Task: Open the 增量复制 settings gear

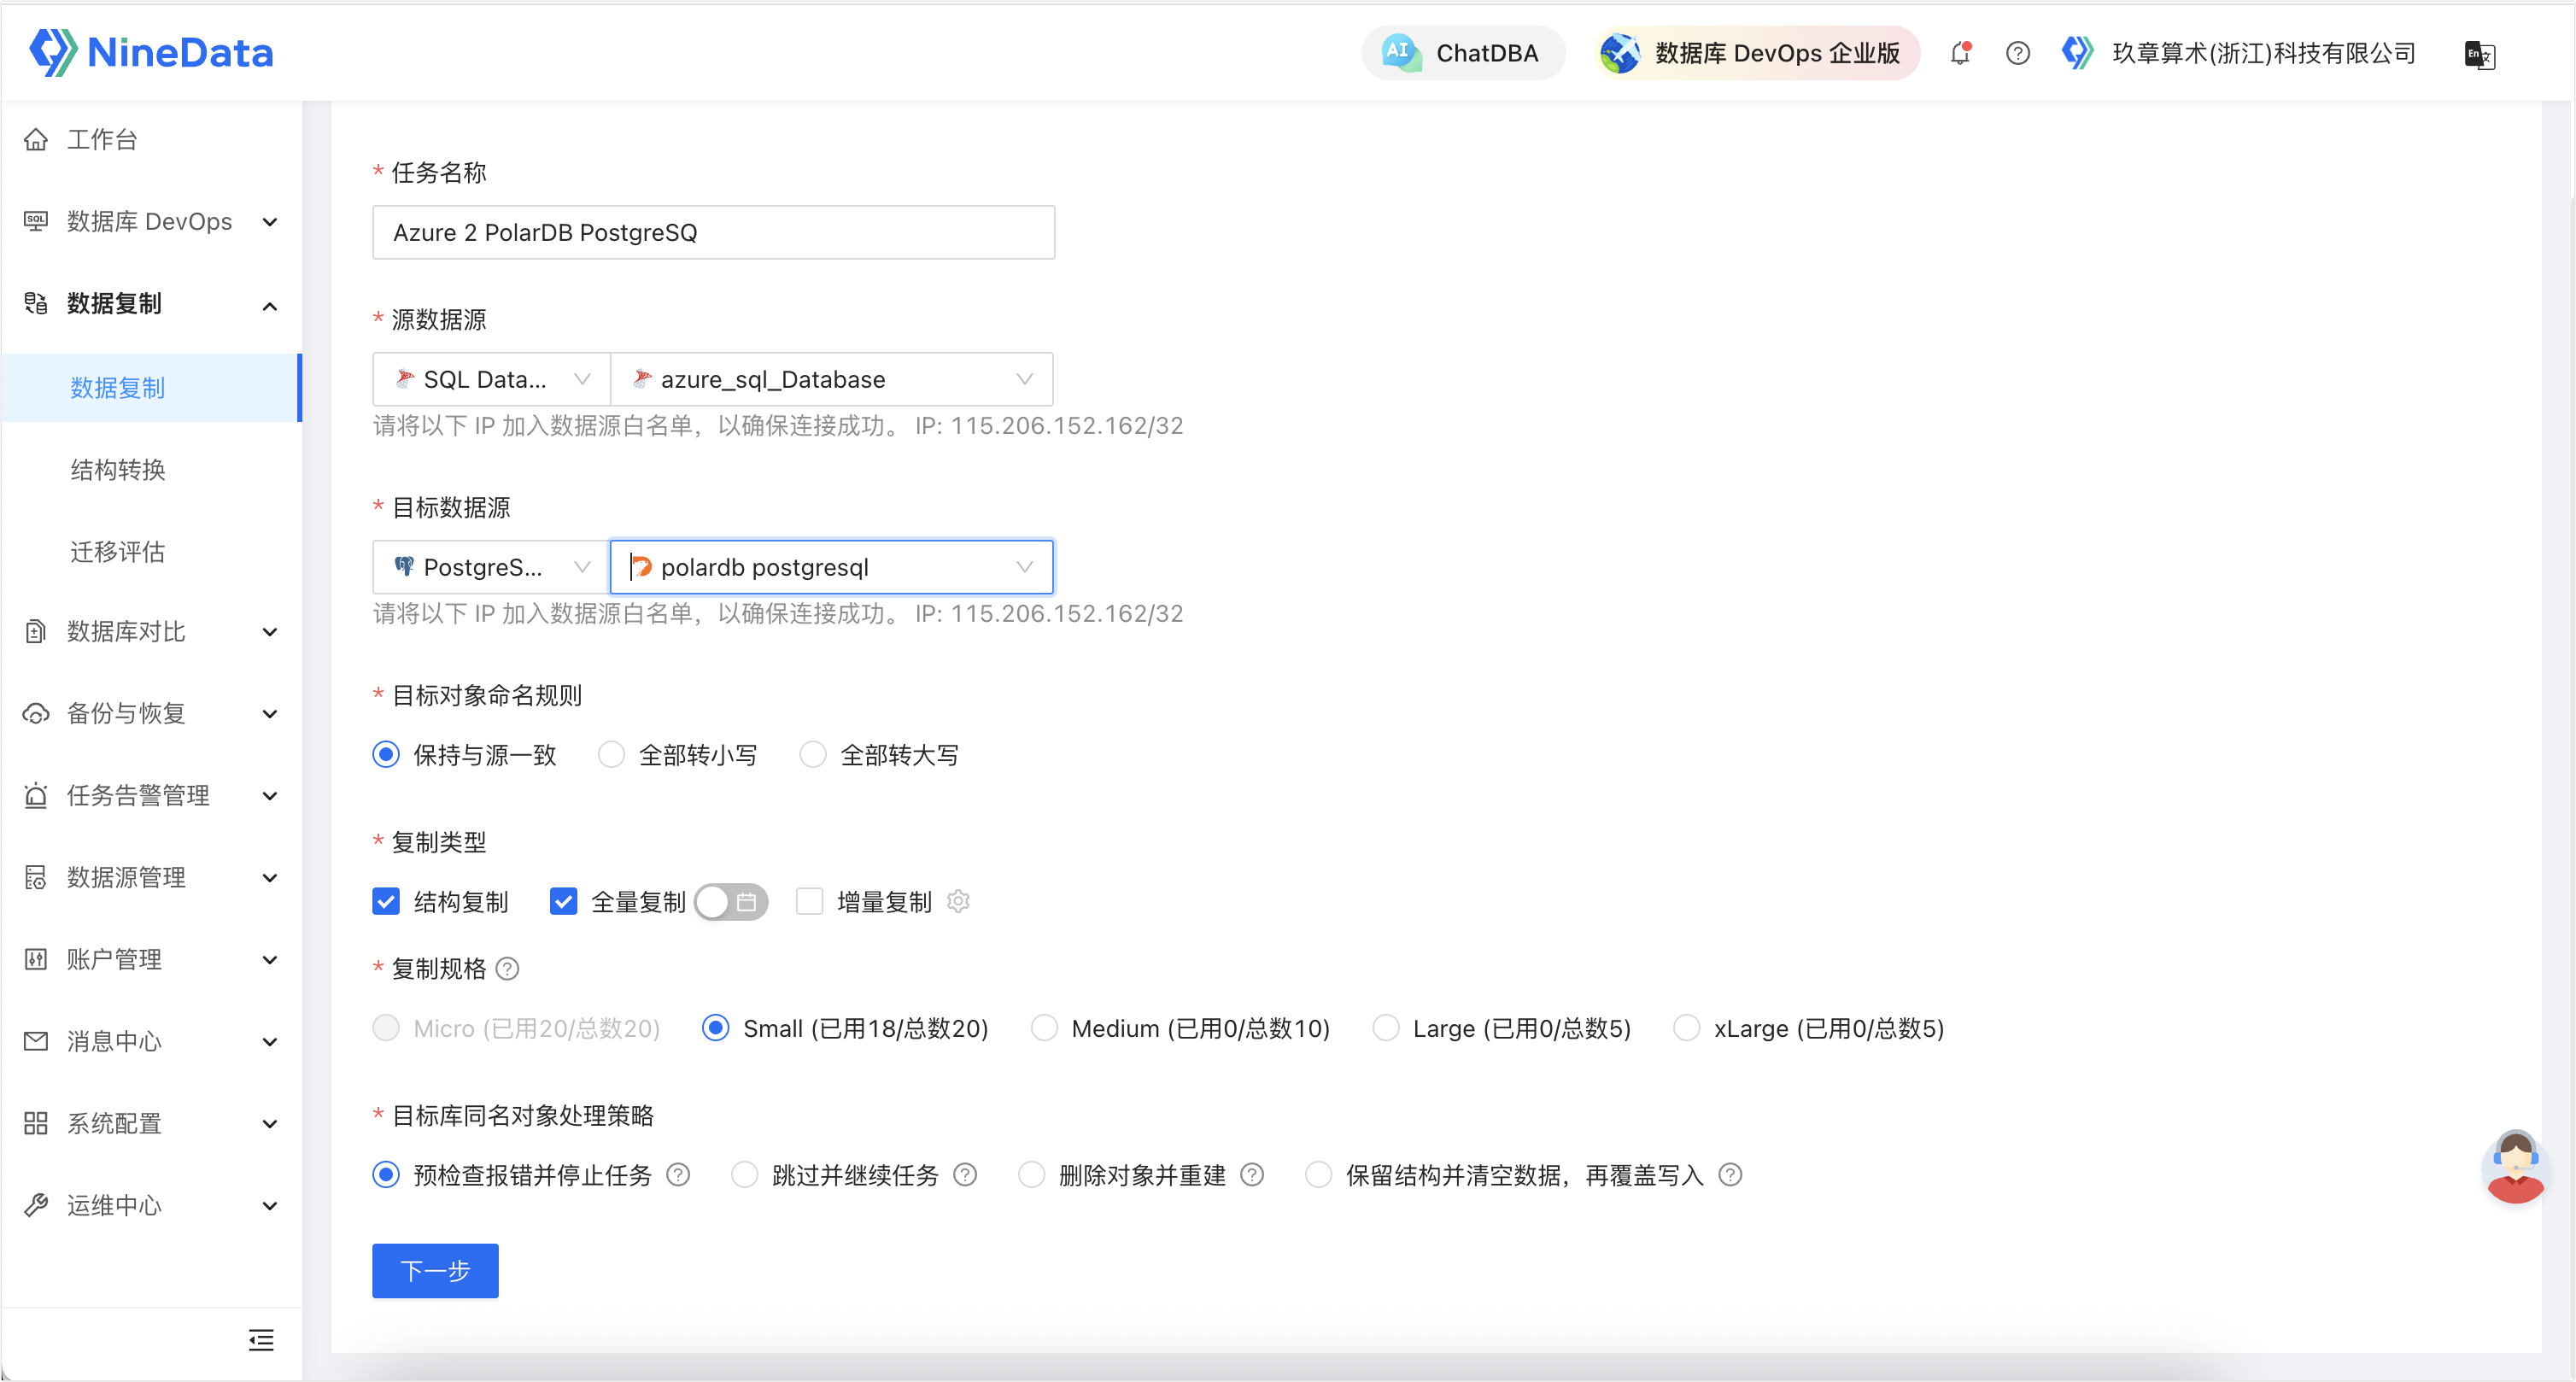Action: click(x=958, y=902)
